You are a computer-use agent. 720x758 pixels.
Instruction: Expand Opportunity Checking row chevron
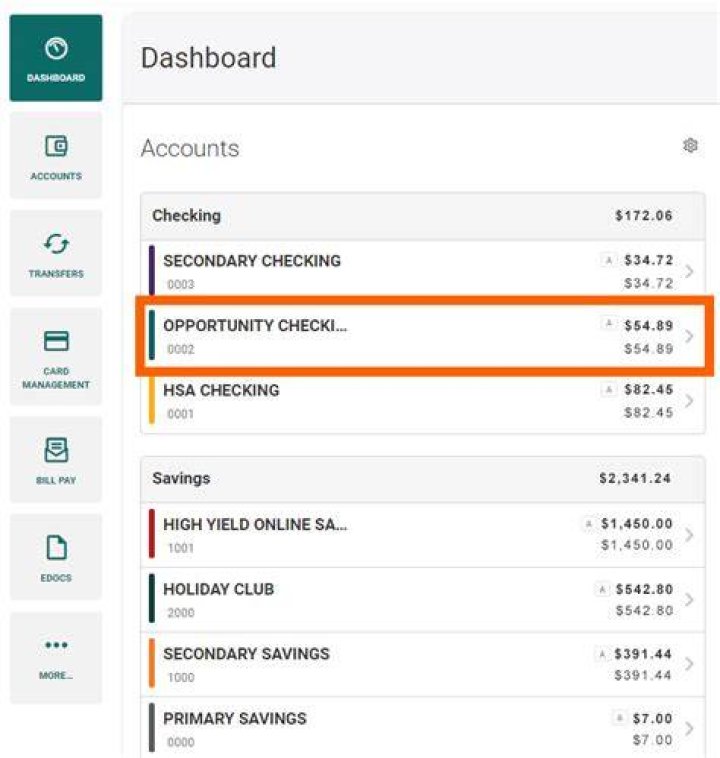click(689, 336)
